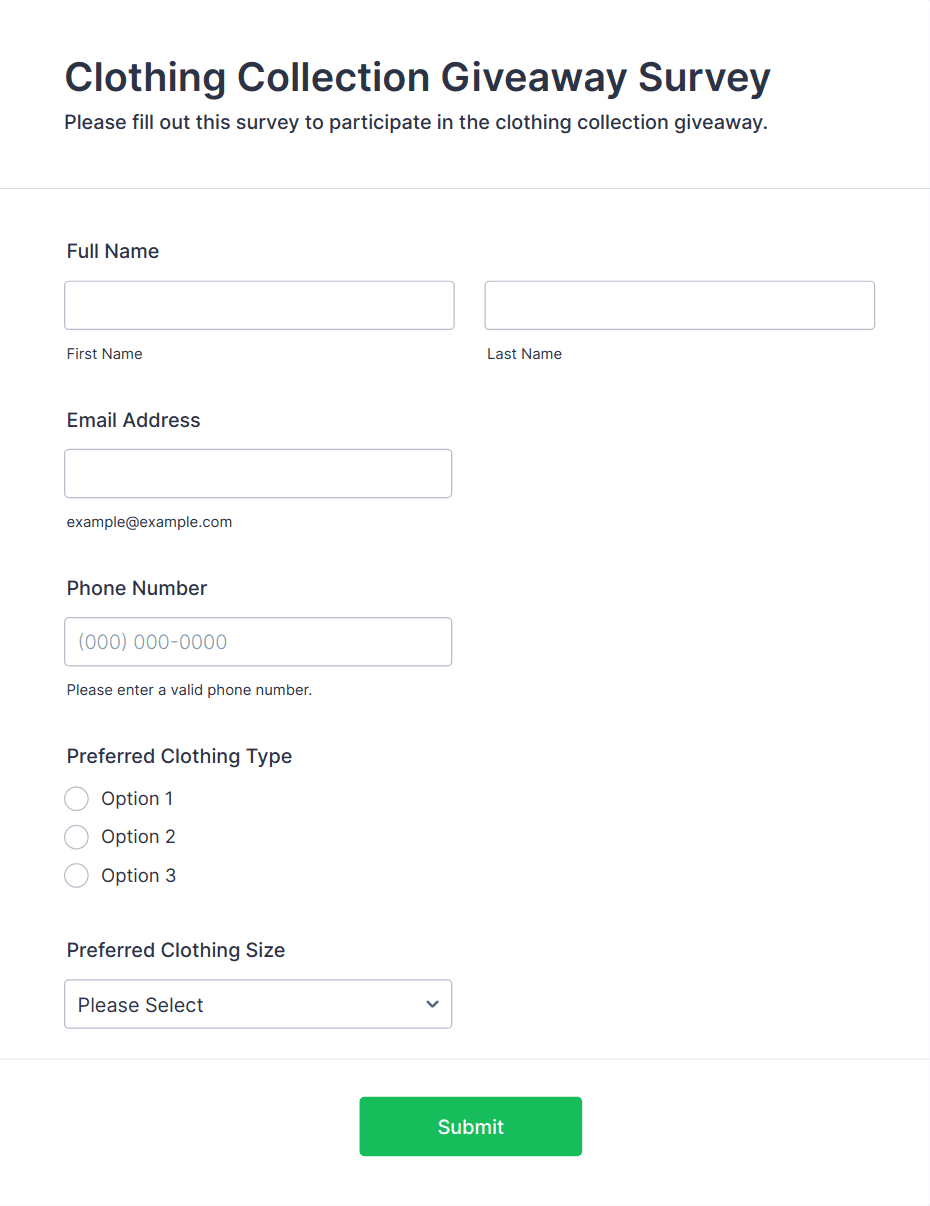Select the Option 1 radio button

[77, 799]
